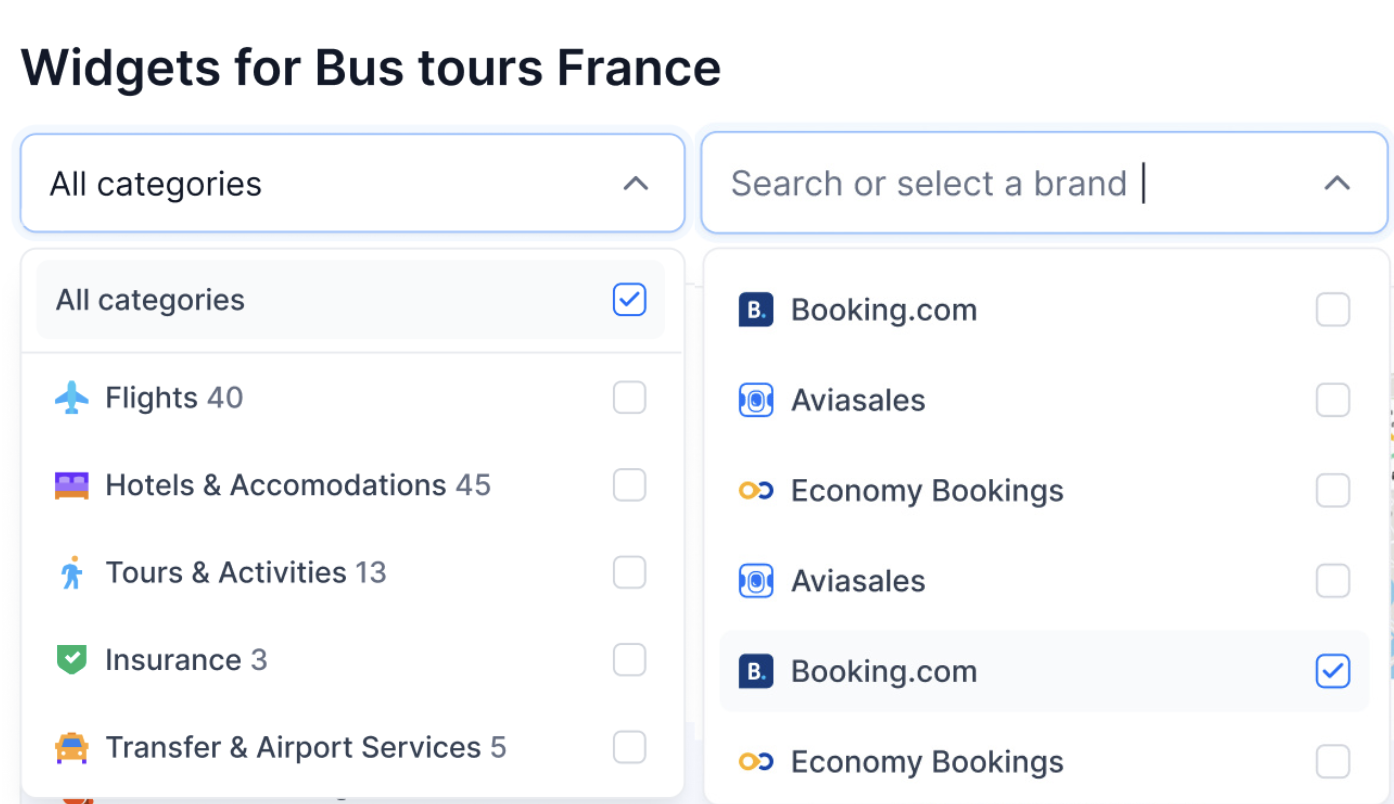Select the first Booking.com brand entry
The height and width of the screenshot is (804, 1394).
[x=883, y=309]
